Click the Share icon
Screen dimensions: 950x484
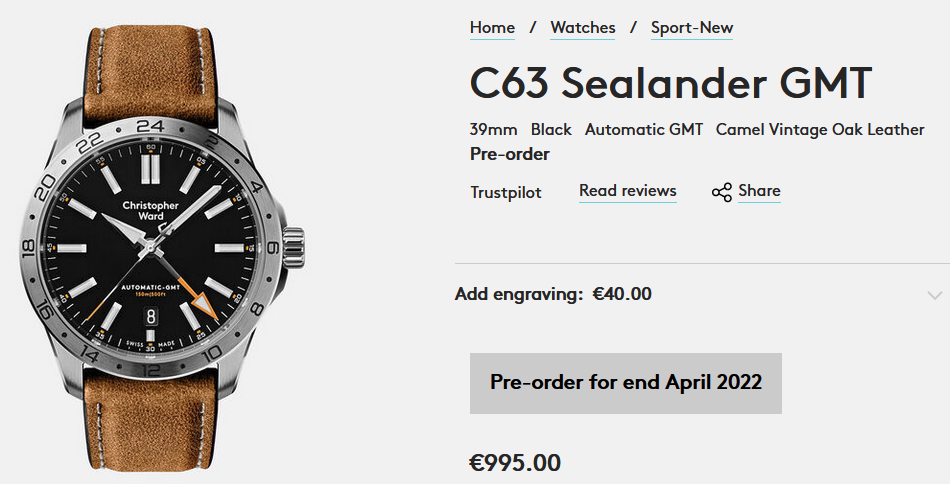tap(721, 192)
